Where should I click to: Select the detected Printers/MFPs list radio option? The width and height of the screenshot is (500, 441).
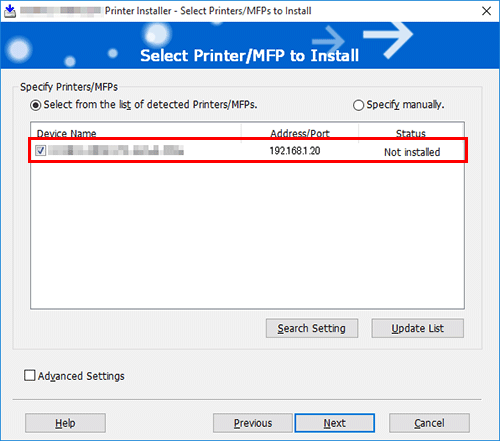(x=35, y=105)
